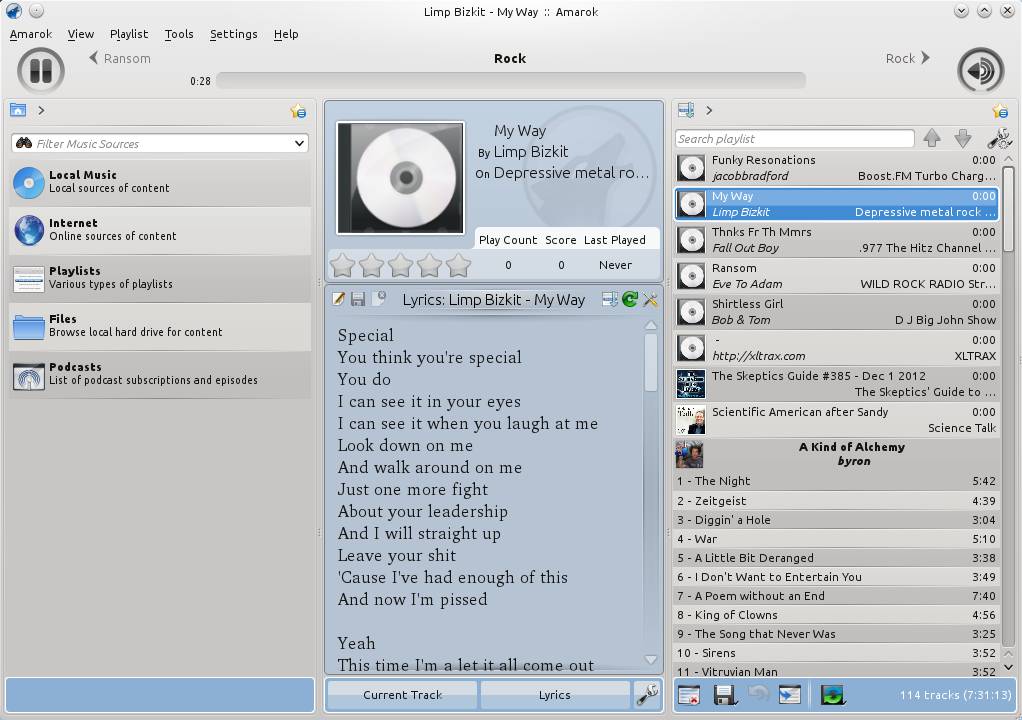1022x720 pixels.
Task: Click the volume speaker icon
Action: click(x=980, y=70)
